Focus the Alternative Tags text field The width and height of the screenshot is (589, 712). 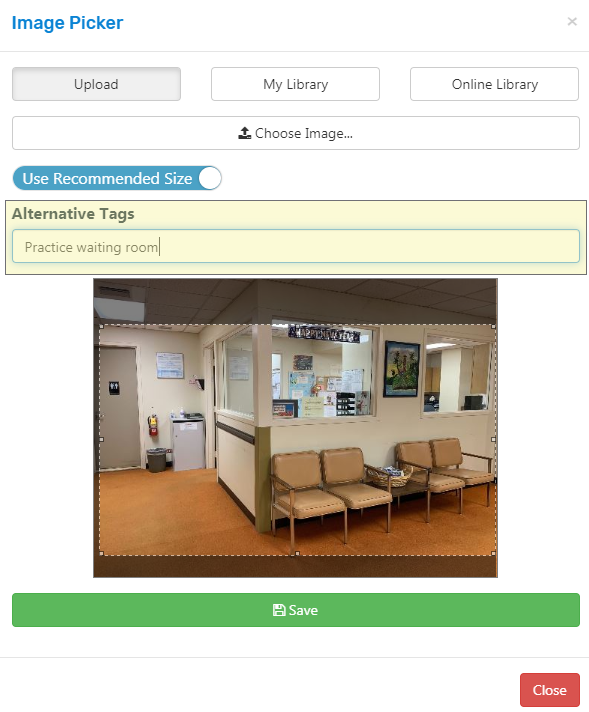pos(296,247)
